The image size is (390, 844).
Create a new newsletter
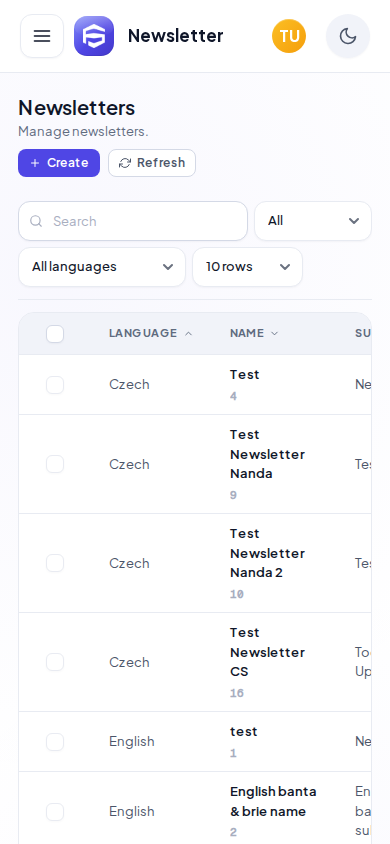[x=59, y=163]
